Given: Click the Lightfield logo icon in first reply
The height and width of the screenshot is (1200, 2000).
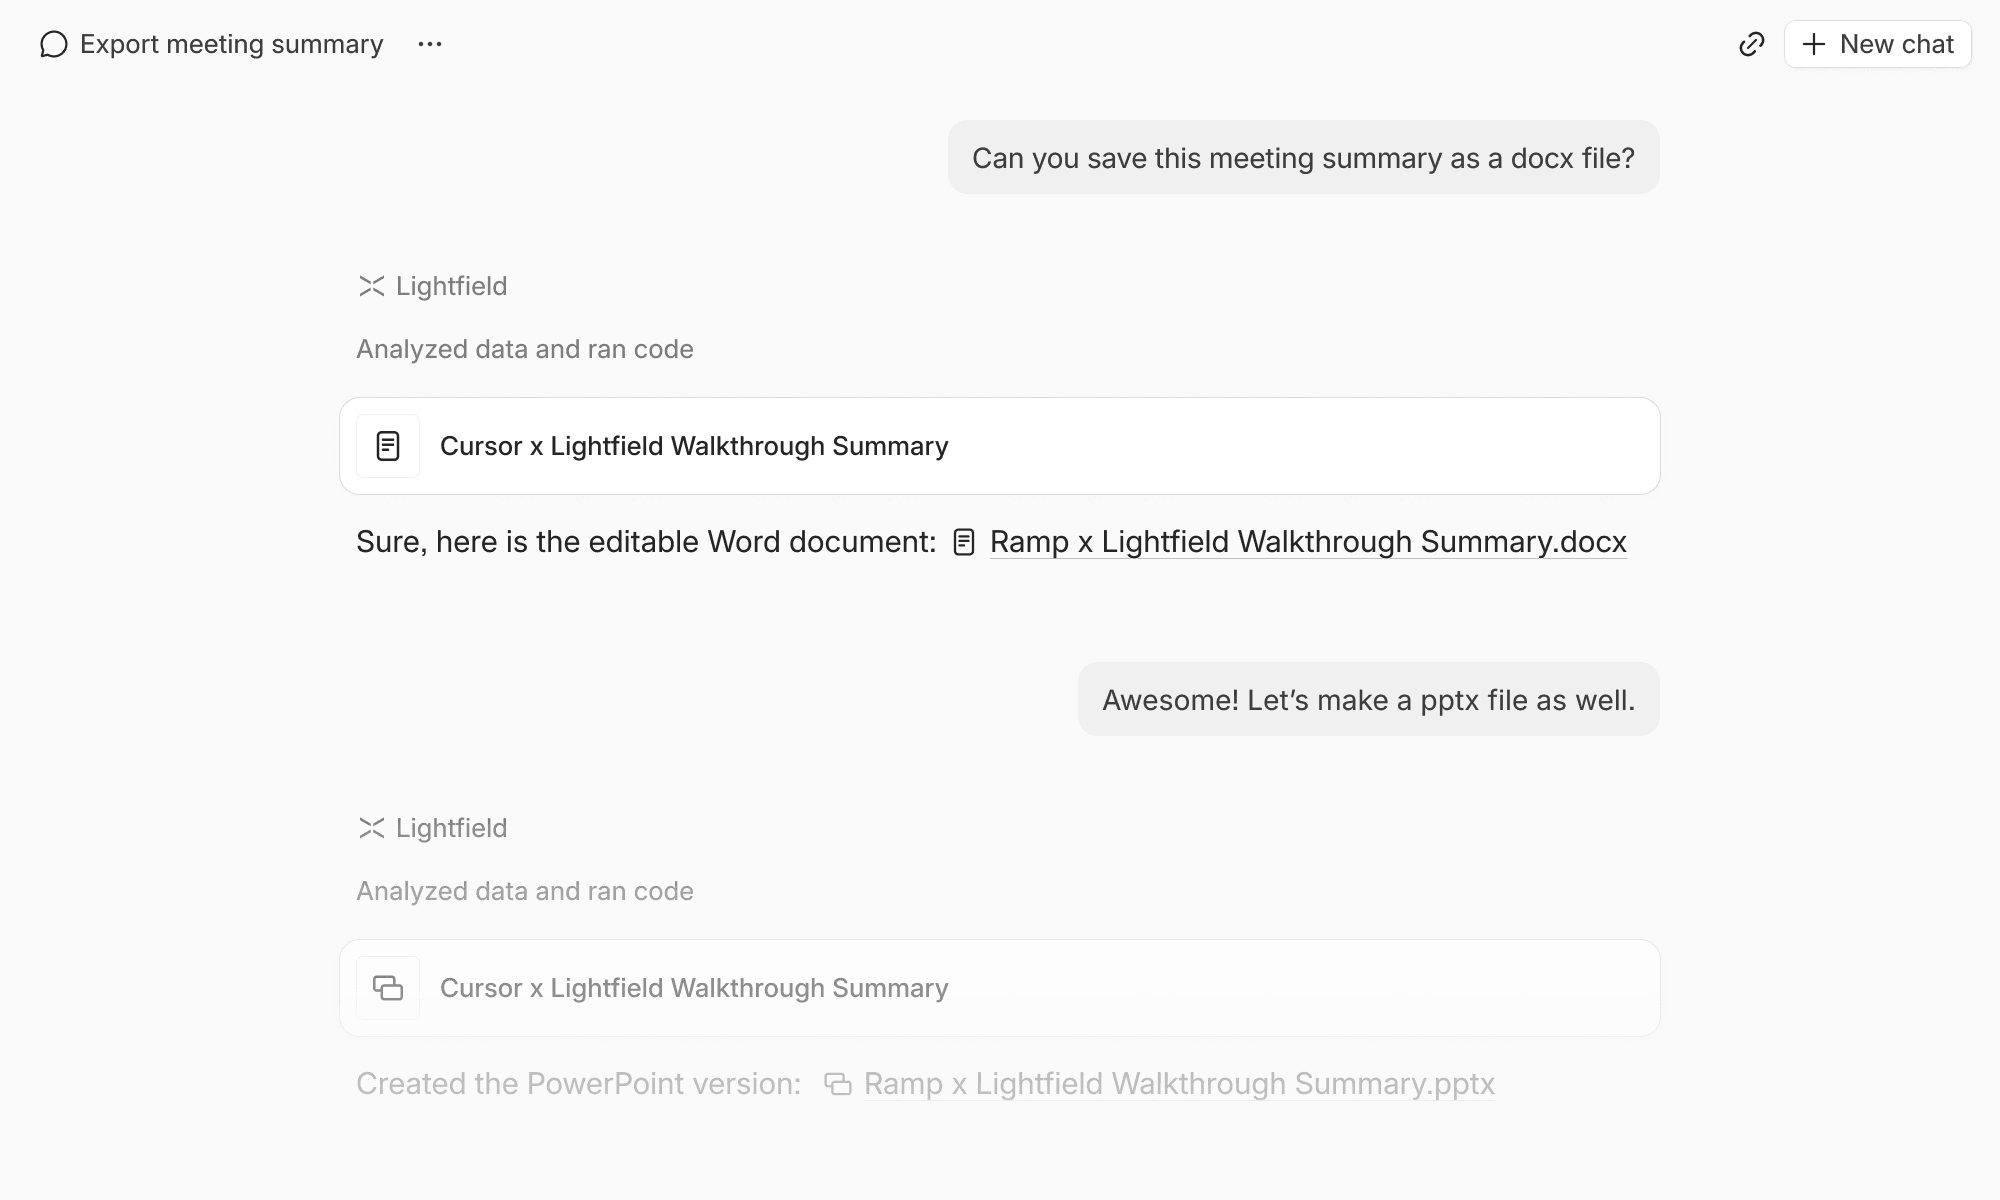Looking at the screenshot, I should click(371, 286).
